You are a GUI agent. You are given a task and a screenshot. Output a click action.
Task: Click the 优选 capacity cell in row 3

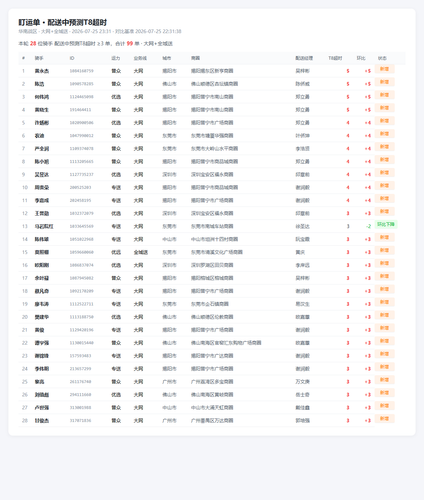116,97
